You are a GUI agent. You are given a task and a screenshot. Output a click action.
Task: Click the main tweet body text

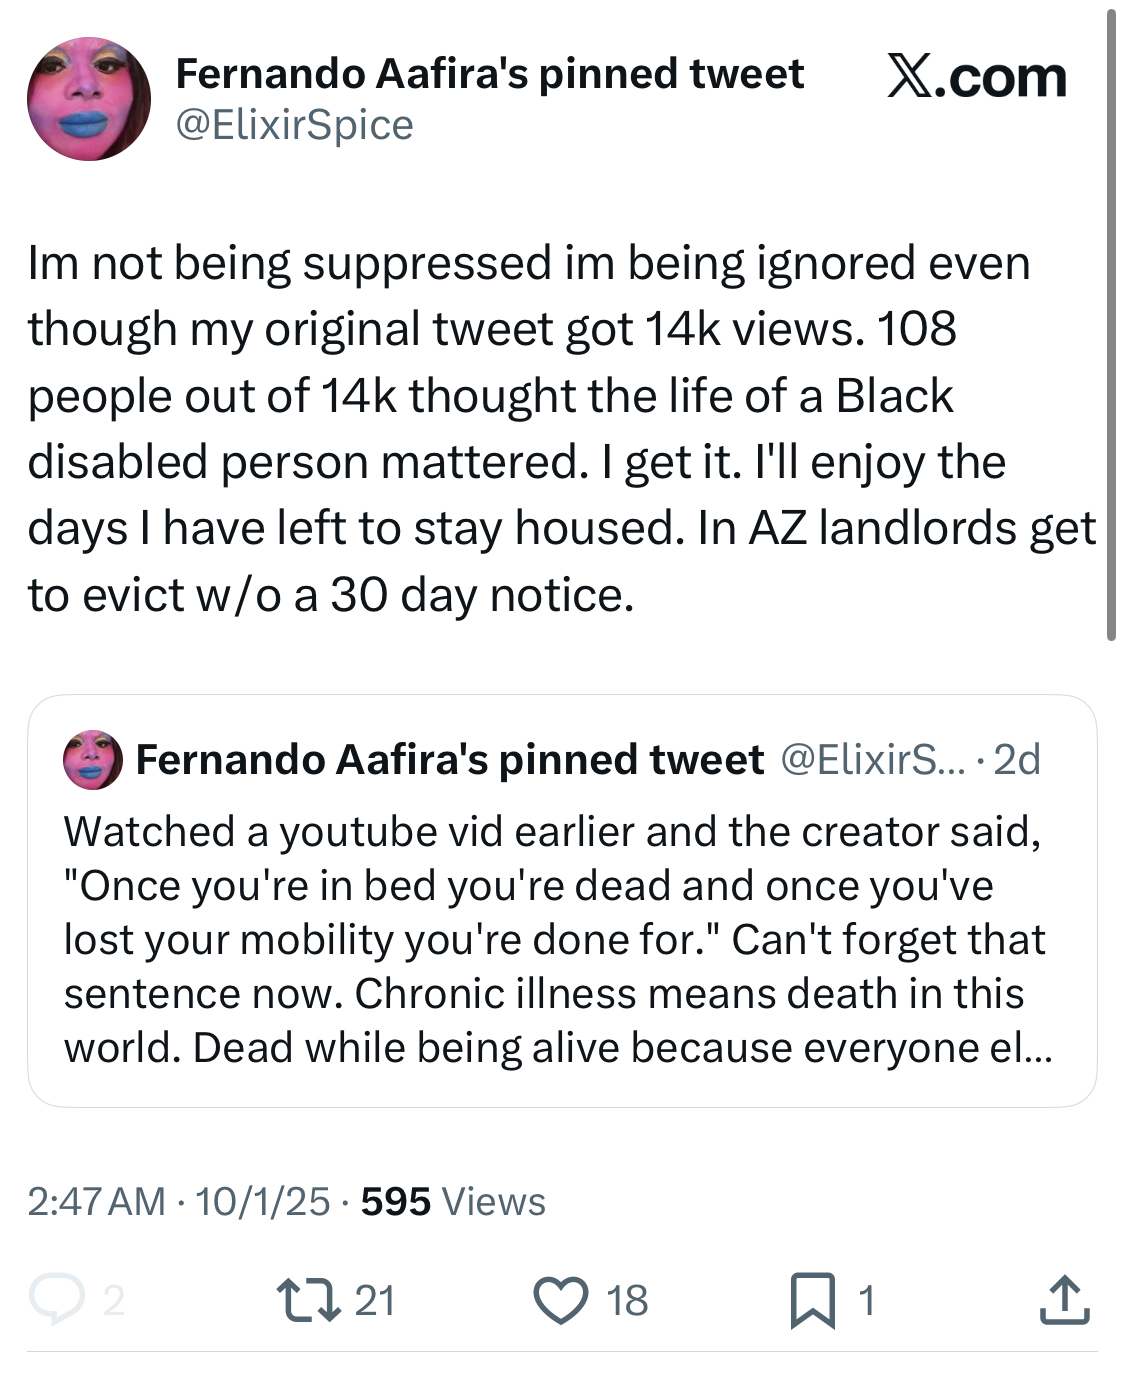562,428
